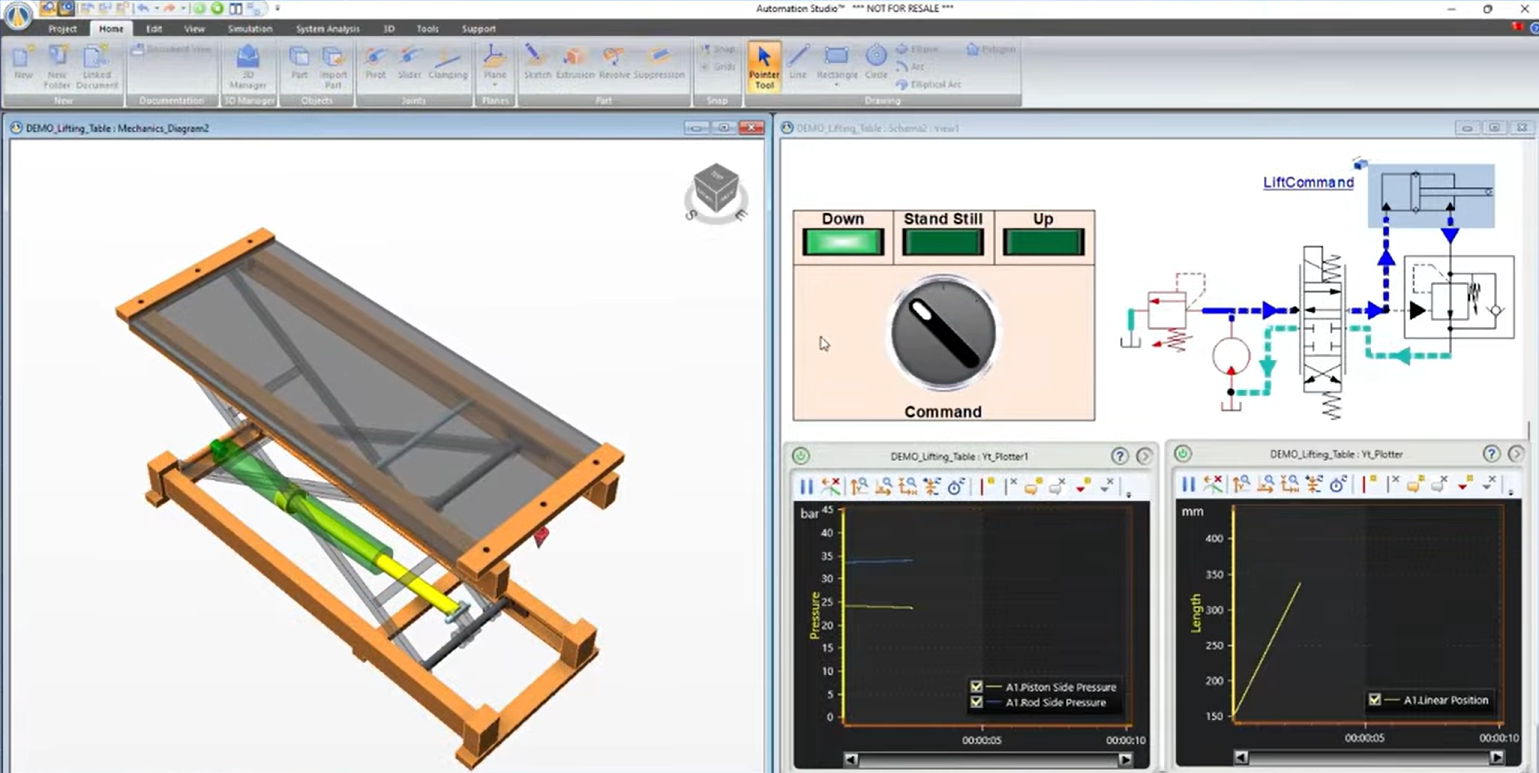Uncheck A1.Piston Side Pressure legend checkbox

click(976, 687)
